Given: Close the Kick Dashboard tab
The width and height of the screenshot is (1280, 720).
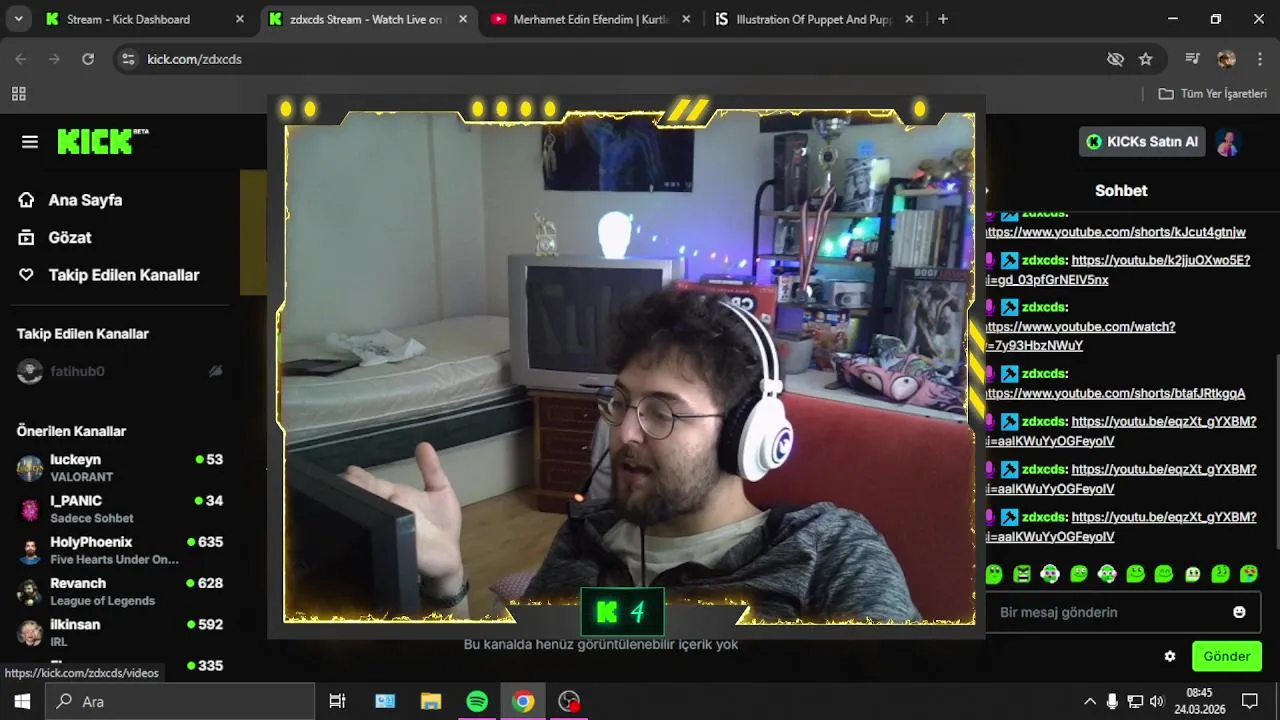Looking at the screenshot, I should [239, 19].
